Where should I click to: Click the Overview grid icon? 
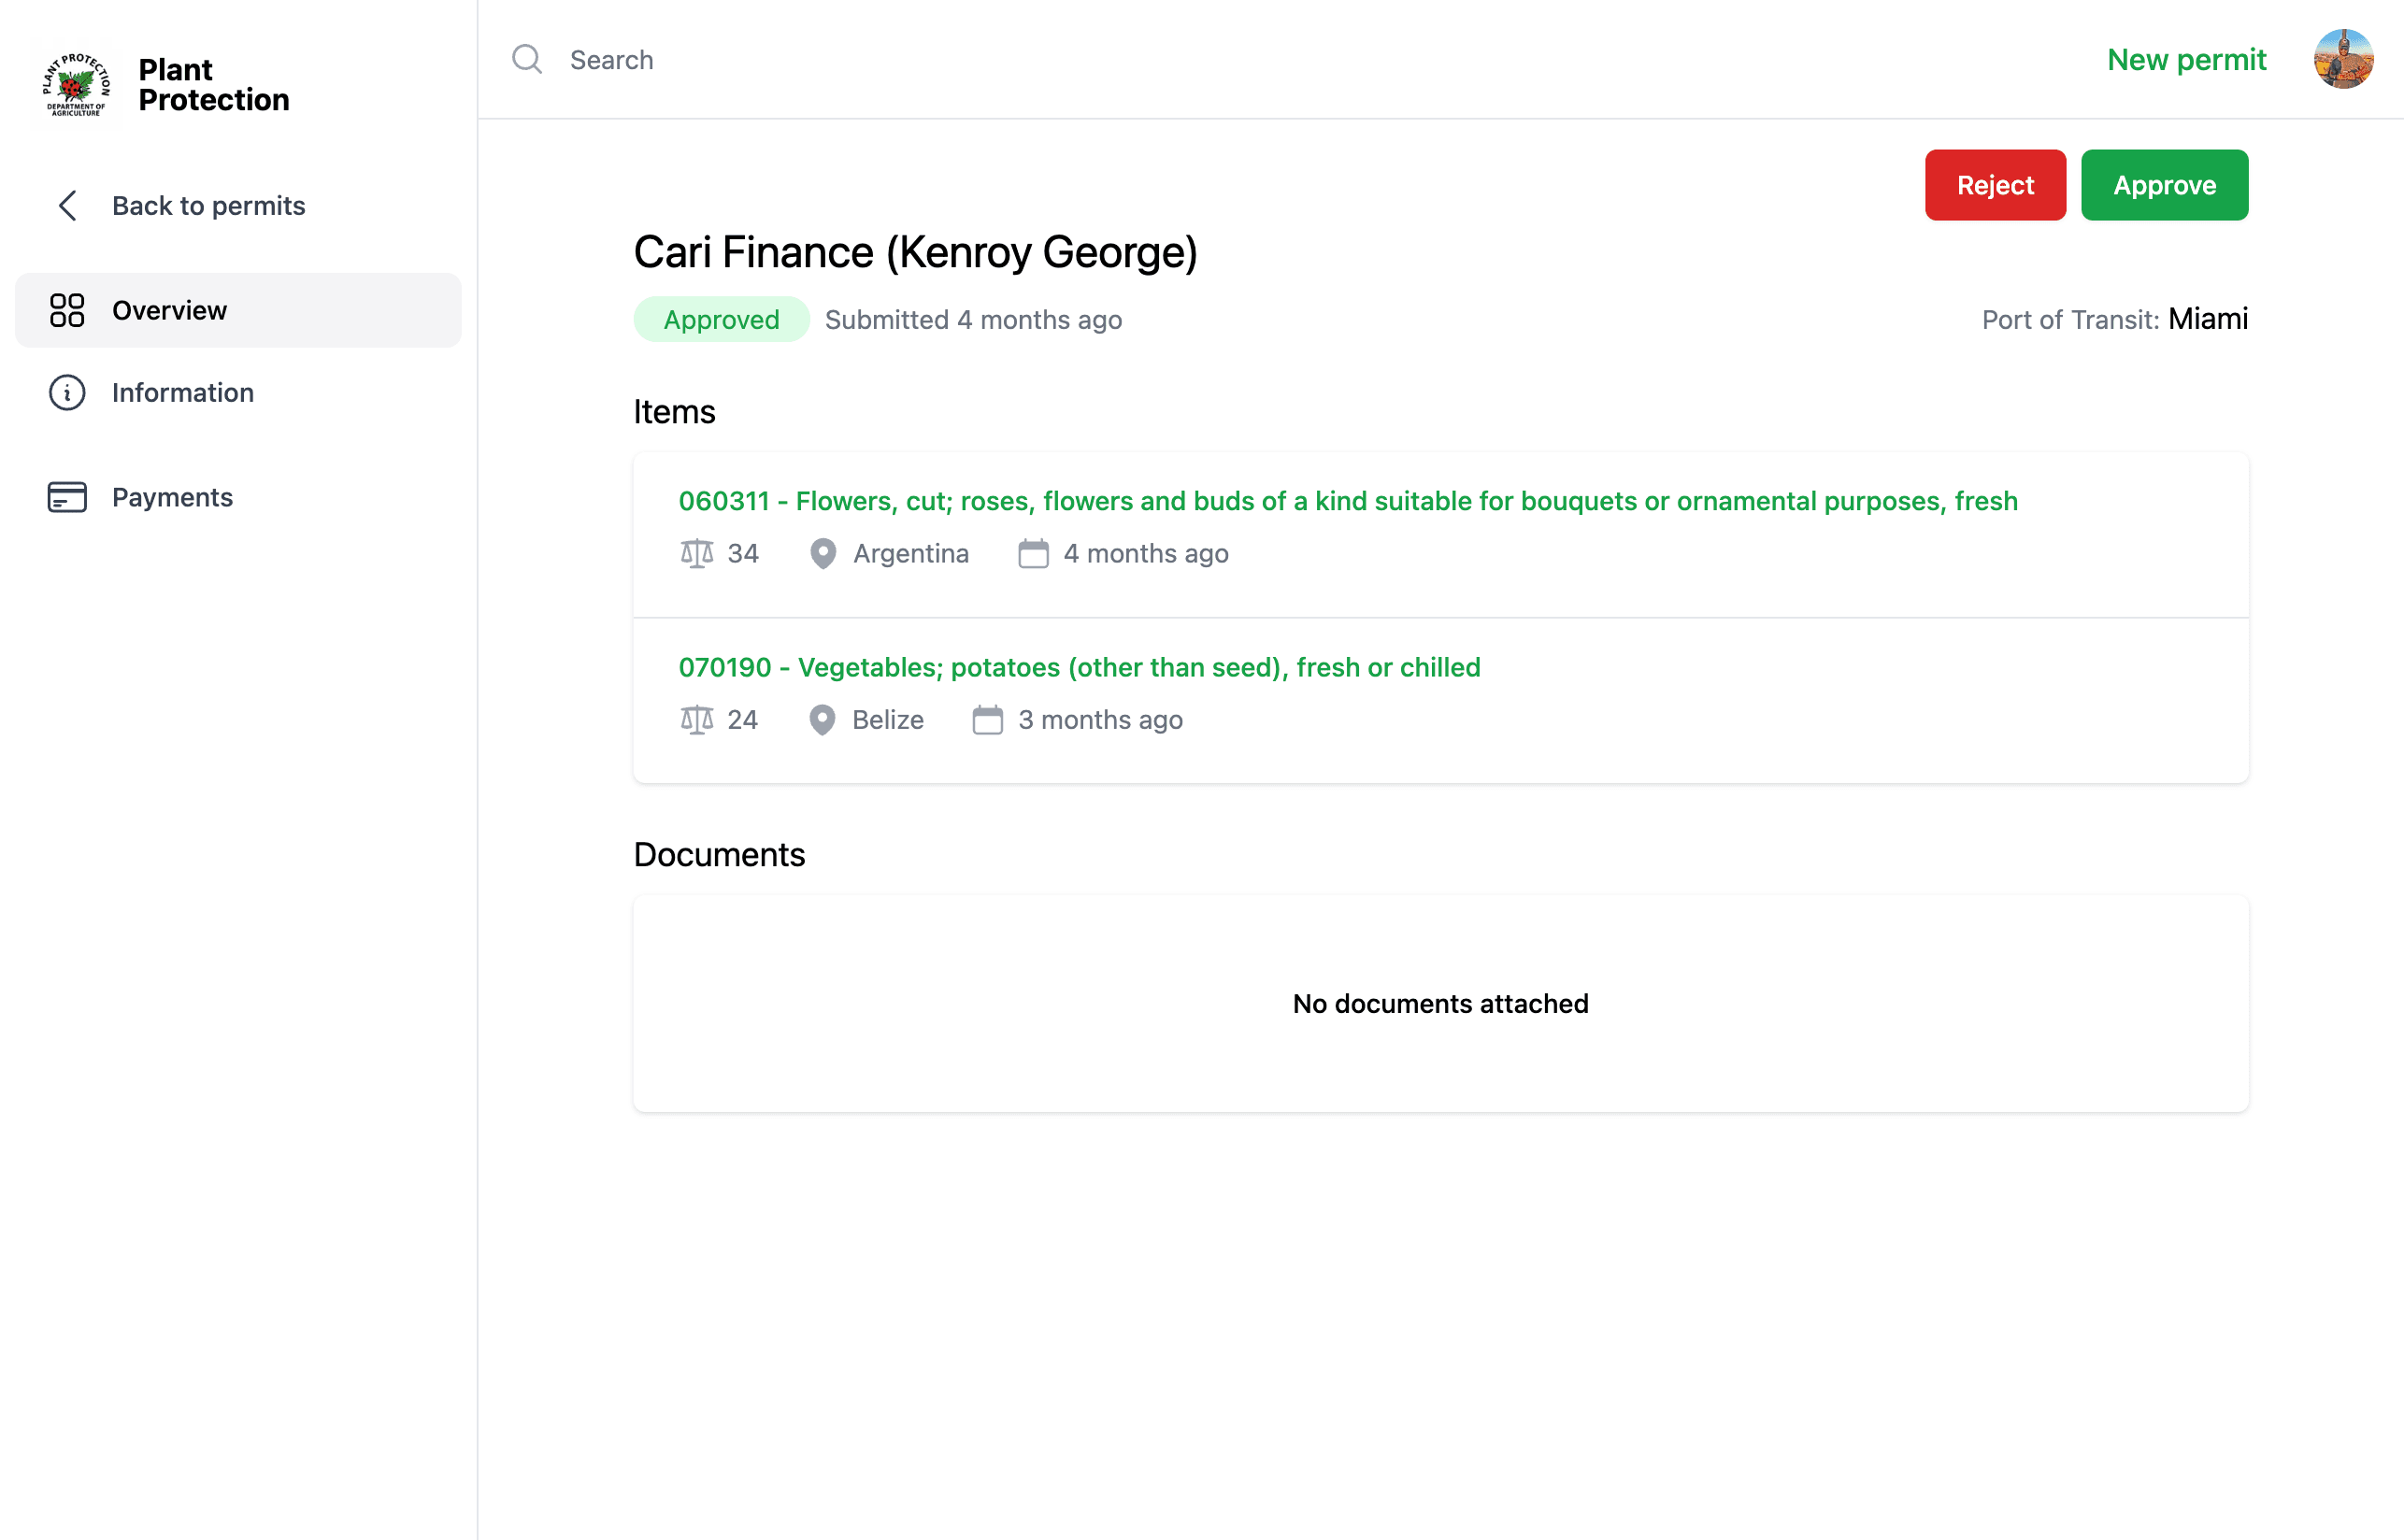[x=67, y=311]
